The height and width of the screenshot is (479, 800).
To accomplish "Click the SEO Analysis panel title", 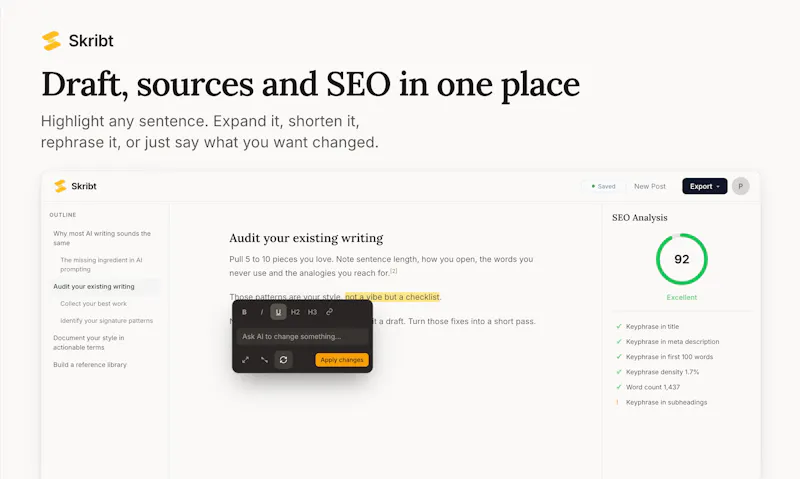I will click(x=640, y=218).
